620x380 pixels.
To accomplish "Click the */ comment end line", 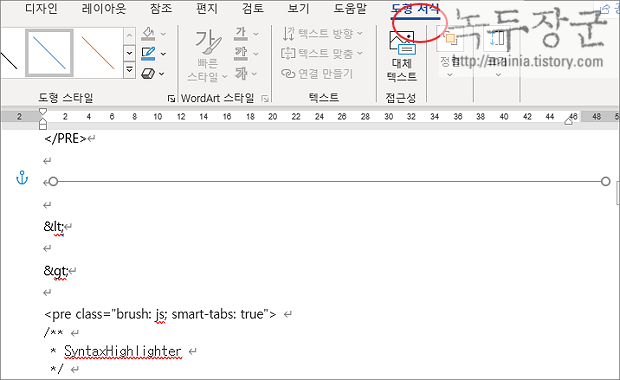I will click(x=56, y=369).
